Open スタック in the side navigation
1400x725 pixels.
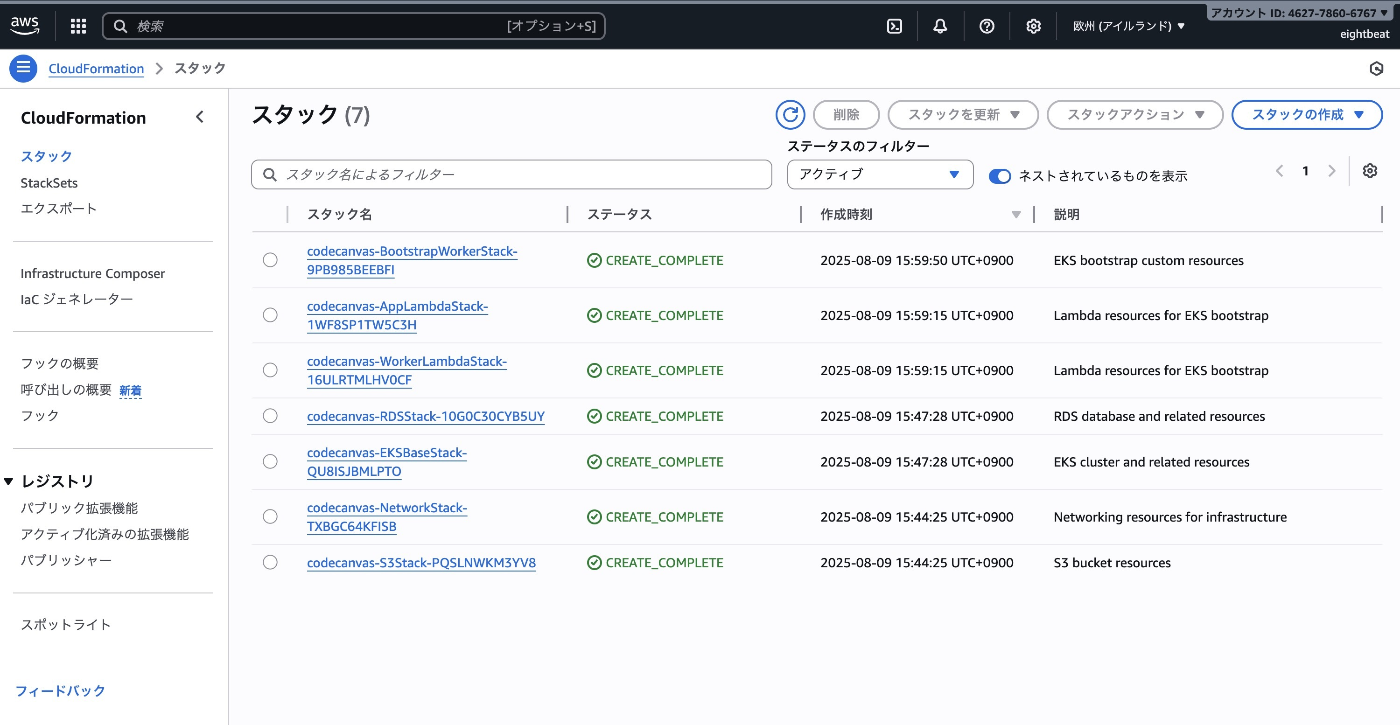point(46,156)
